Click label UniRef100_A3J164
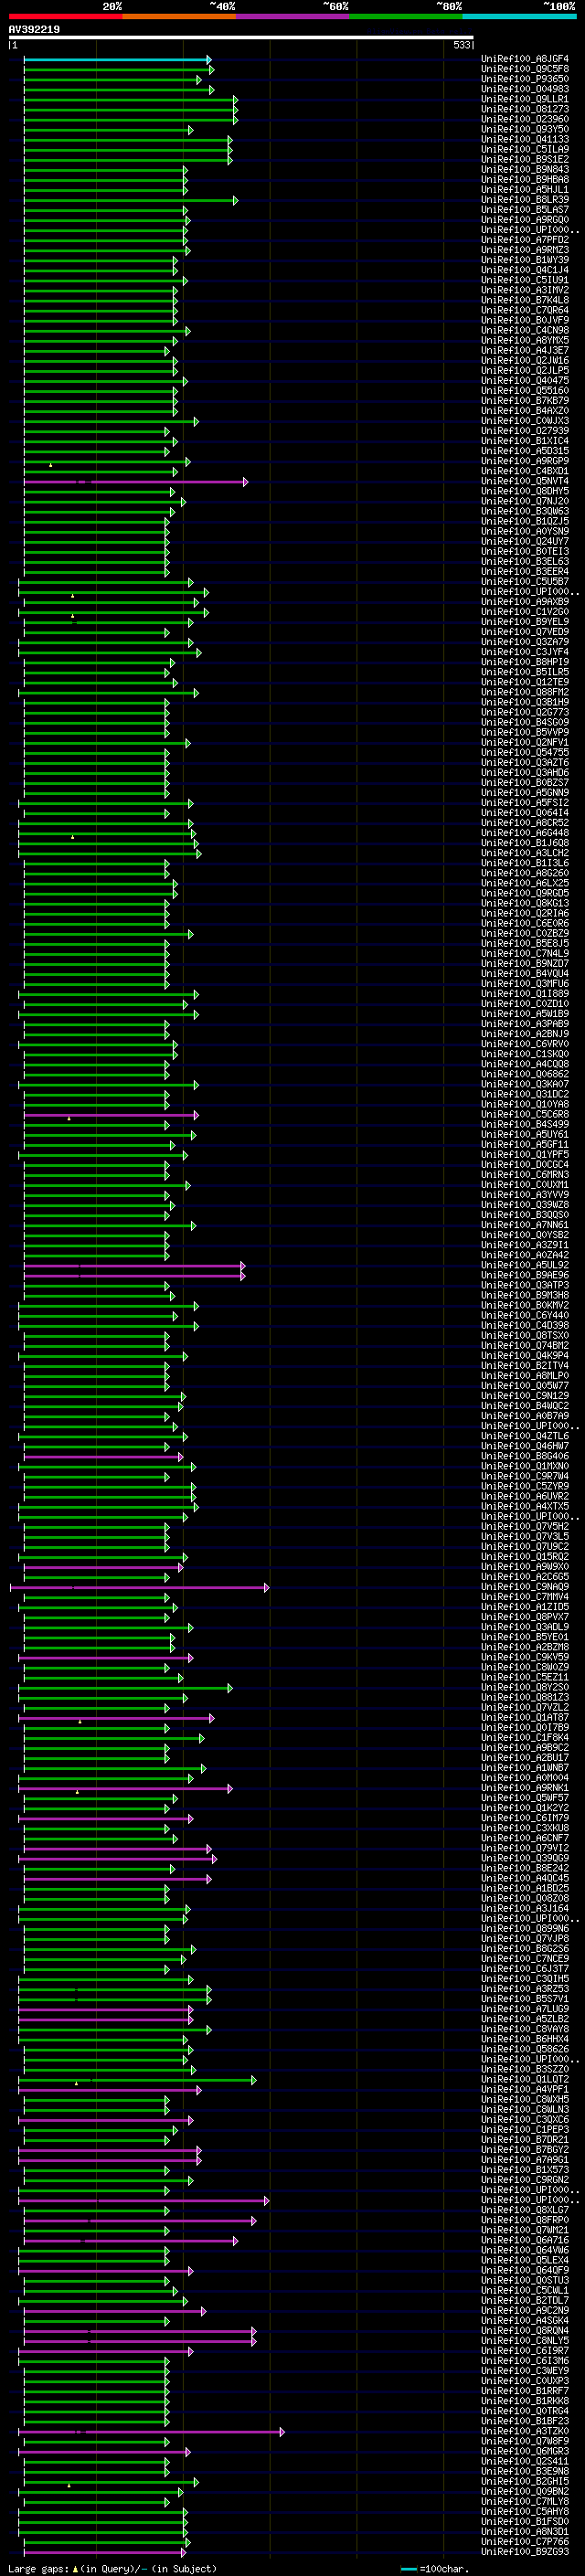The width and height of the screenshot is (585, 2576). click(525, 1909)
